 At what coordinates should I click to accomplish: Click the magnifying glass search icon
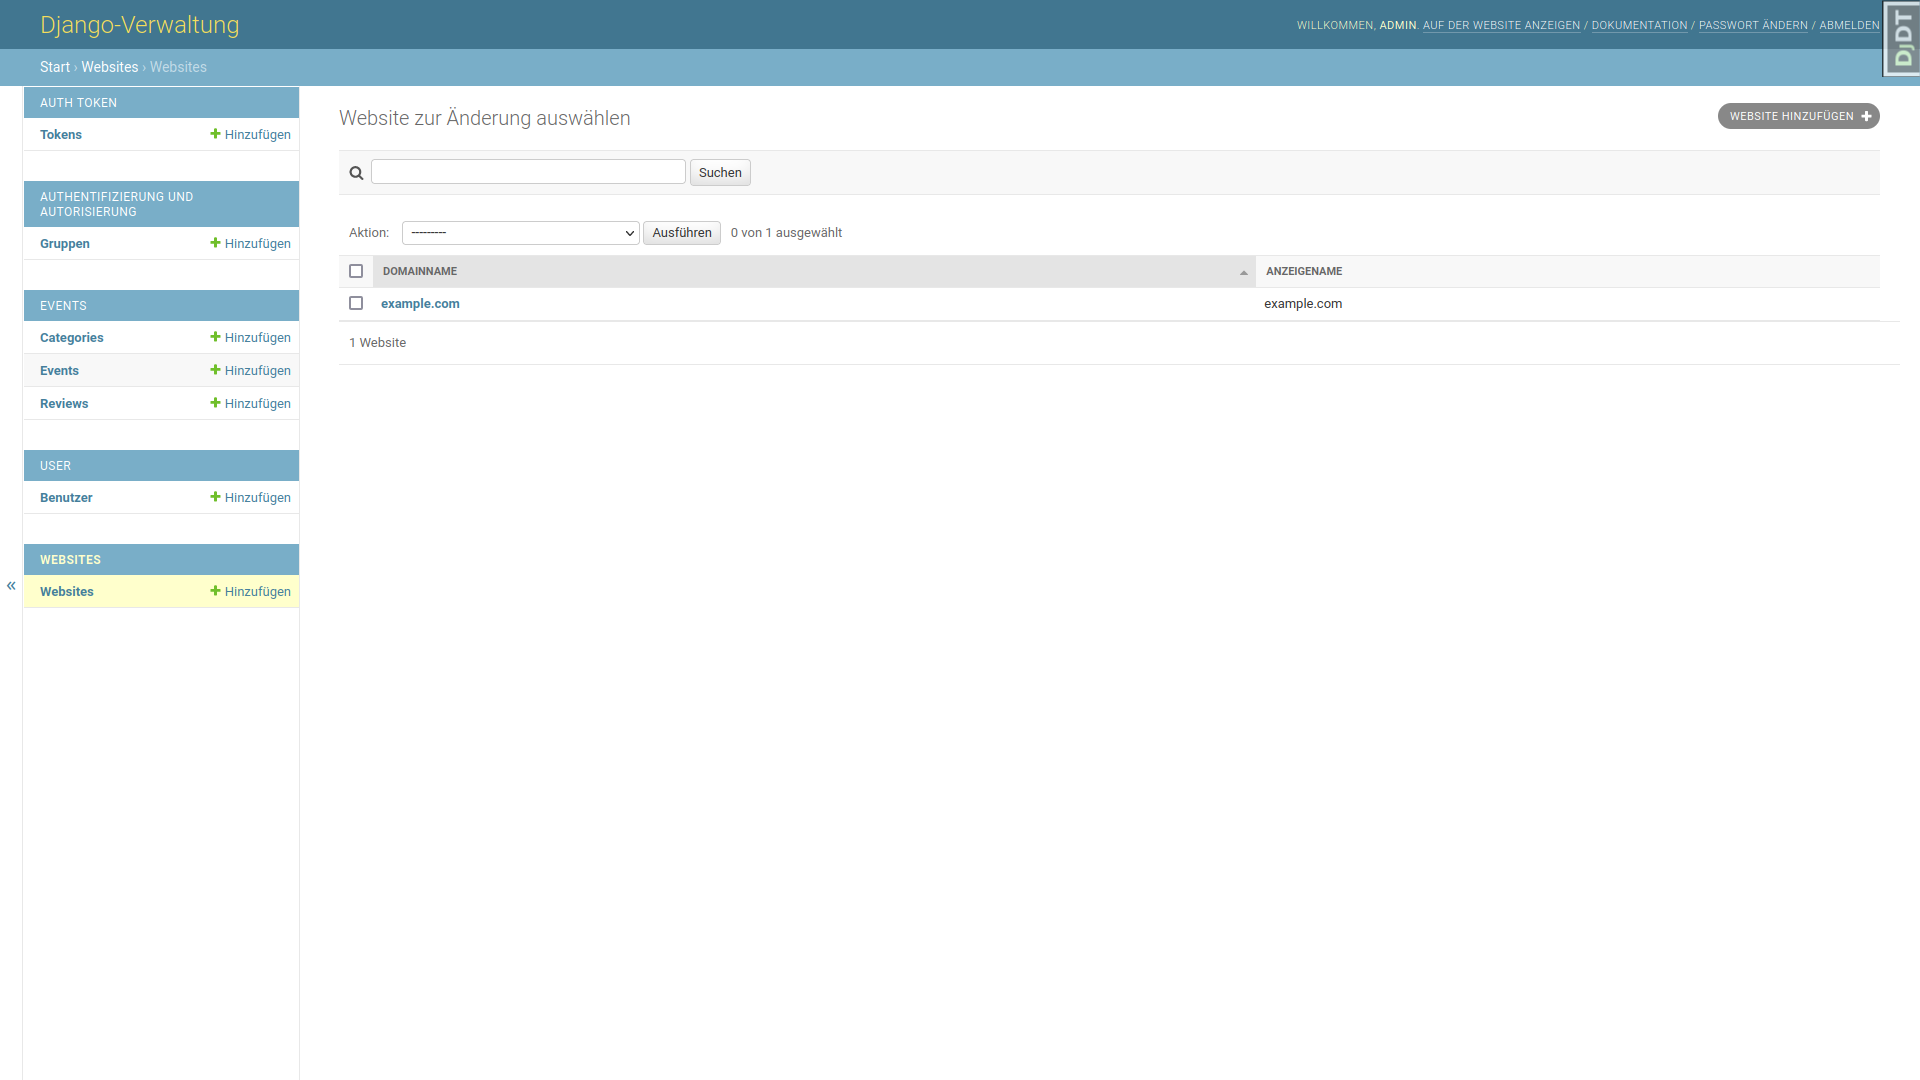click(x=356, y=172)
